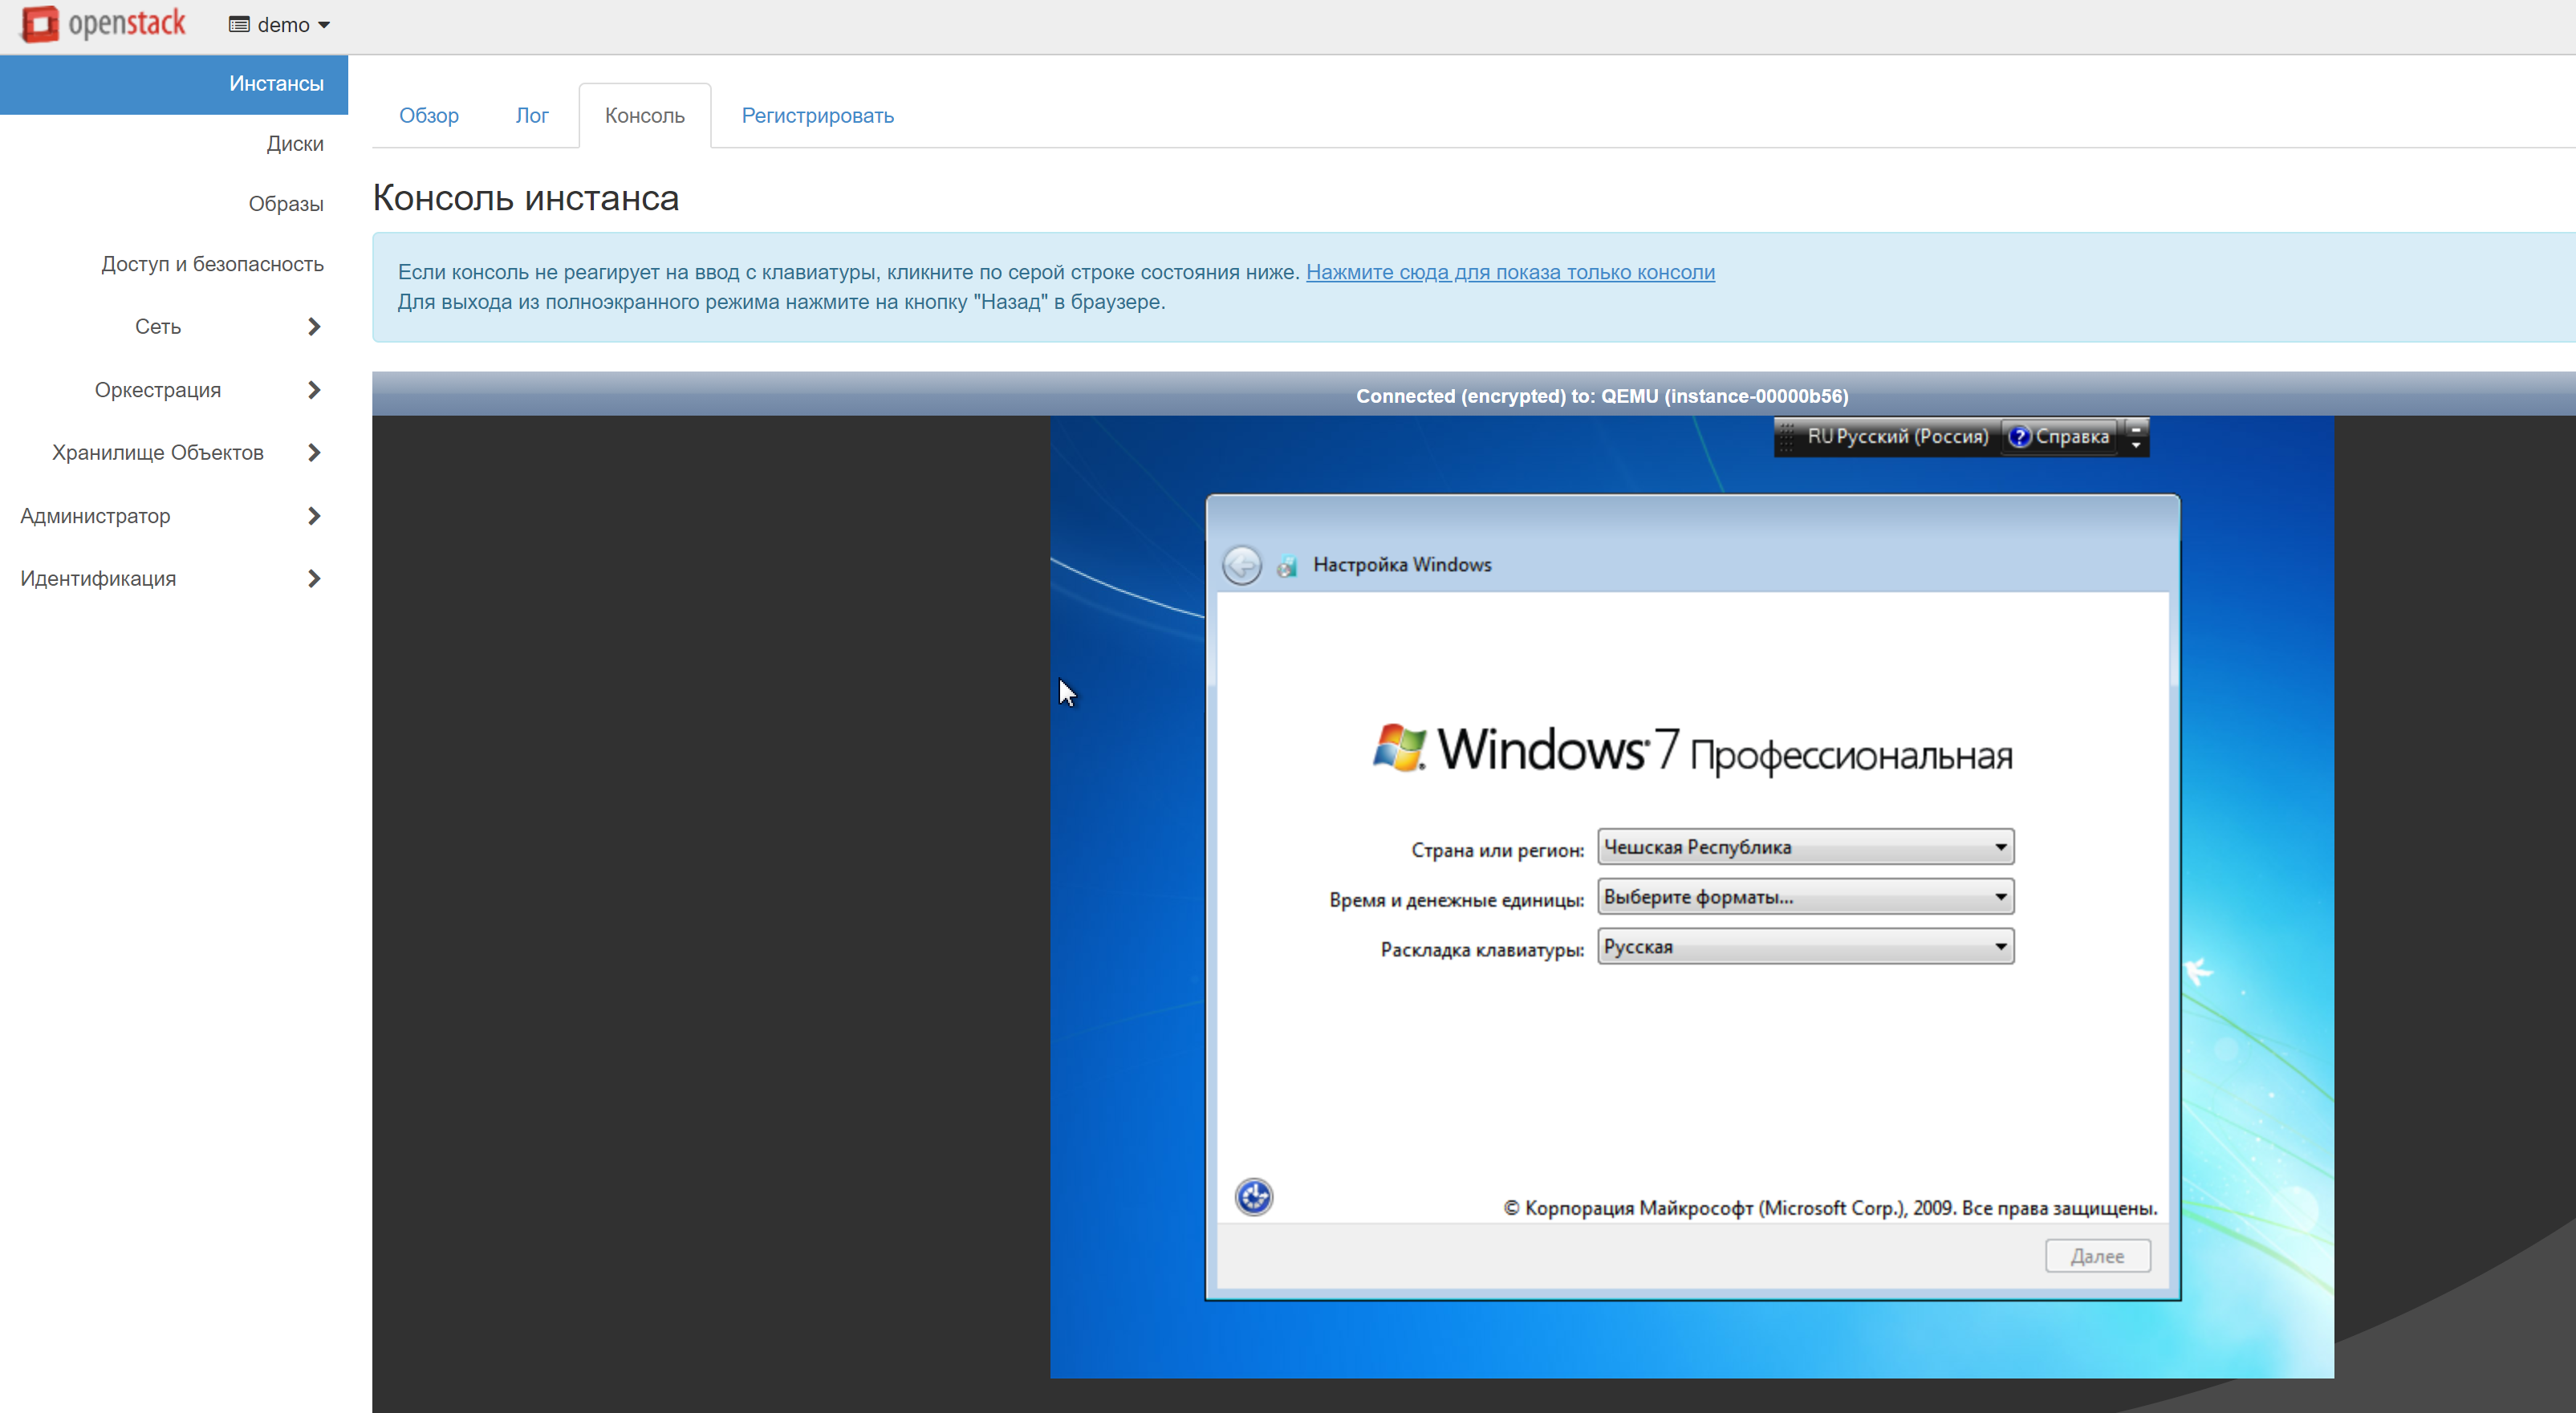The height and width of the screenshot is (1413, 2576).
Task: Select Инстансы in the sidebar
Action: coord(174,84)
